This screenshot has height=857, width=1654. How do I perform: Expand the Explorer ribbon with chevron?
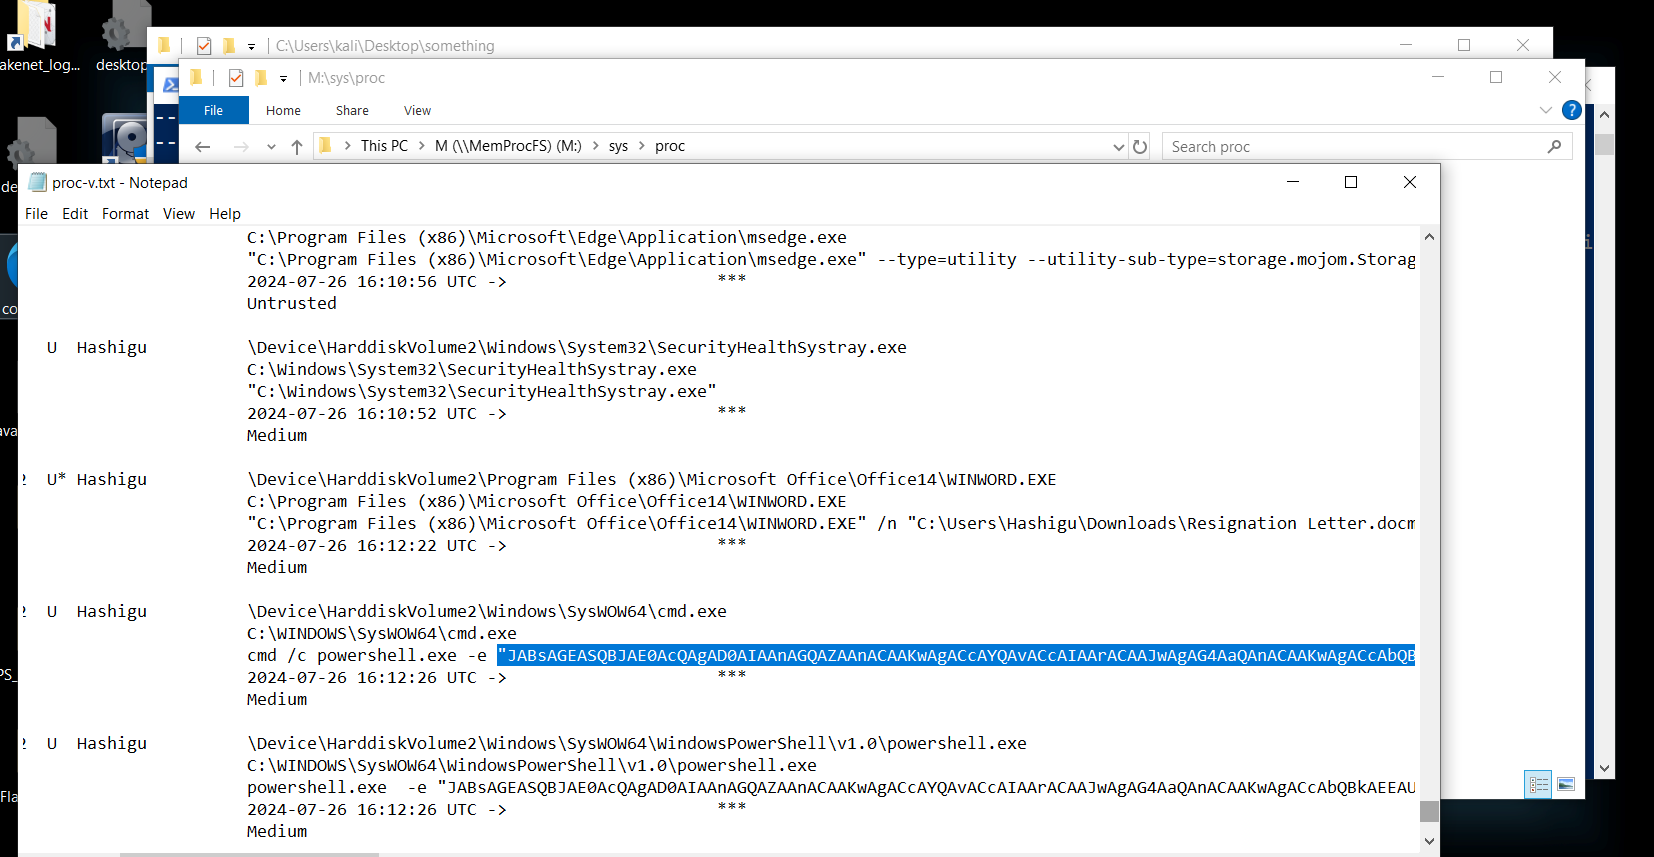coord(1546,110)
